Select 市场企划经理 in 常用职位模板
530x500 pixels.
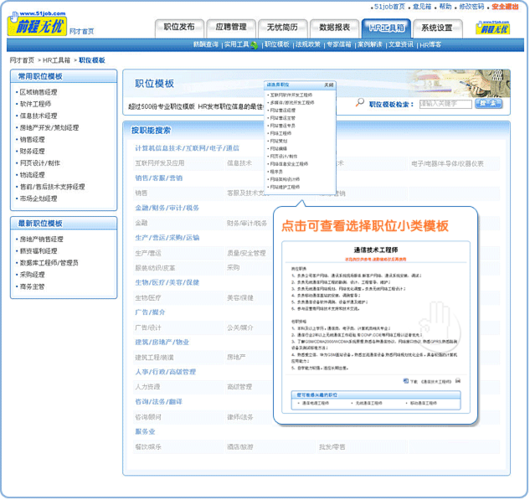pyautogui.click(x=38, y=198)
